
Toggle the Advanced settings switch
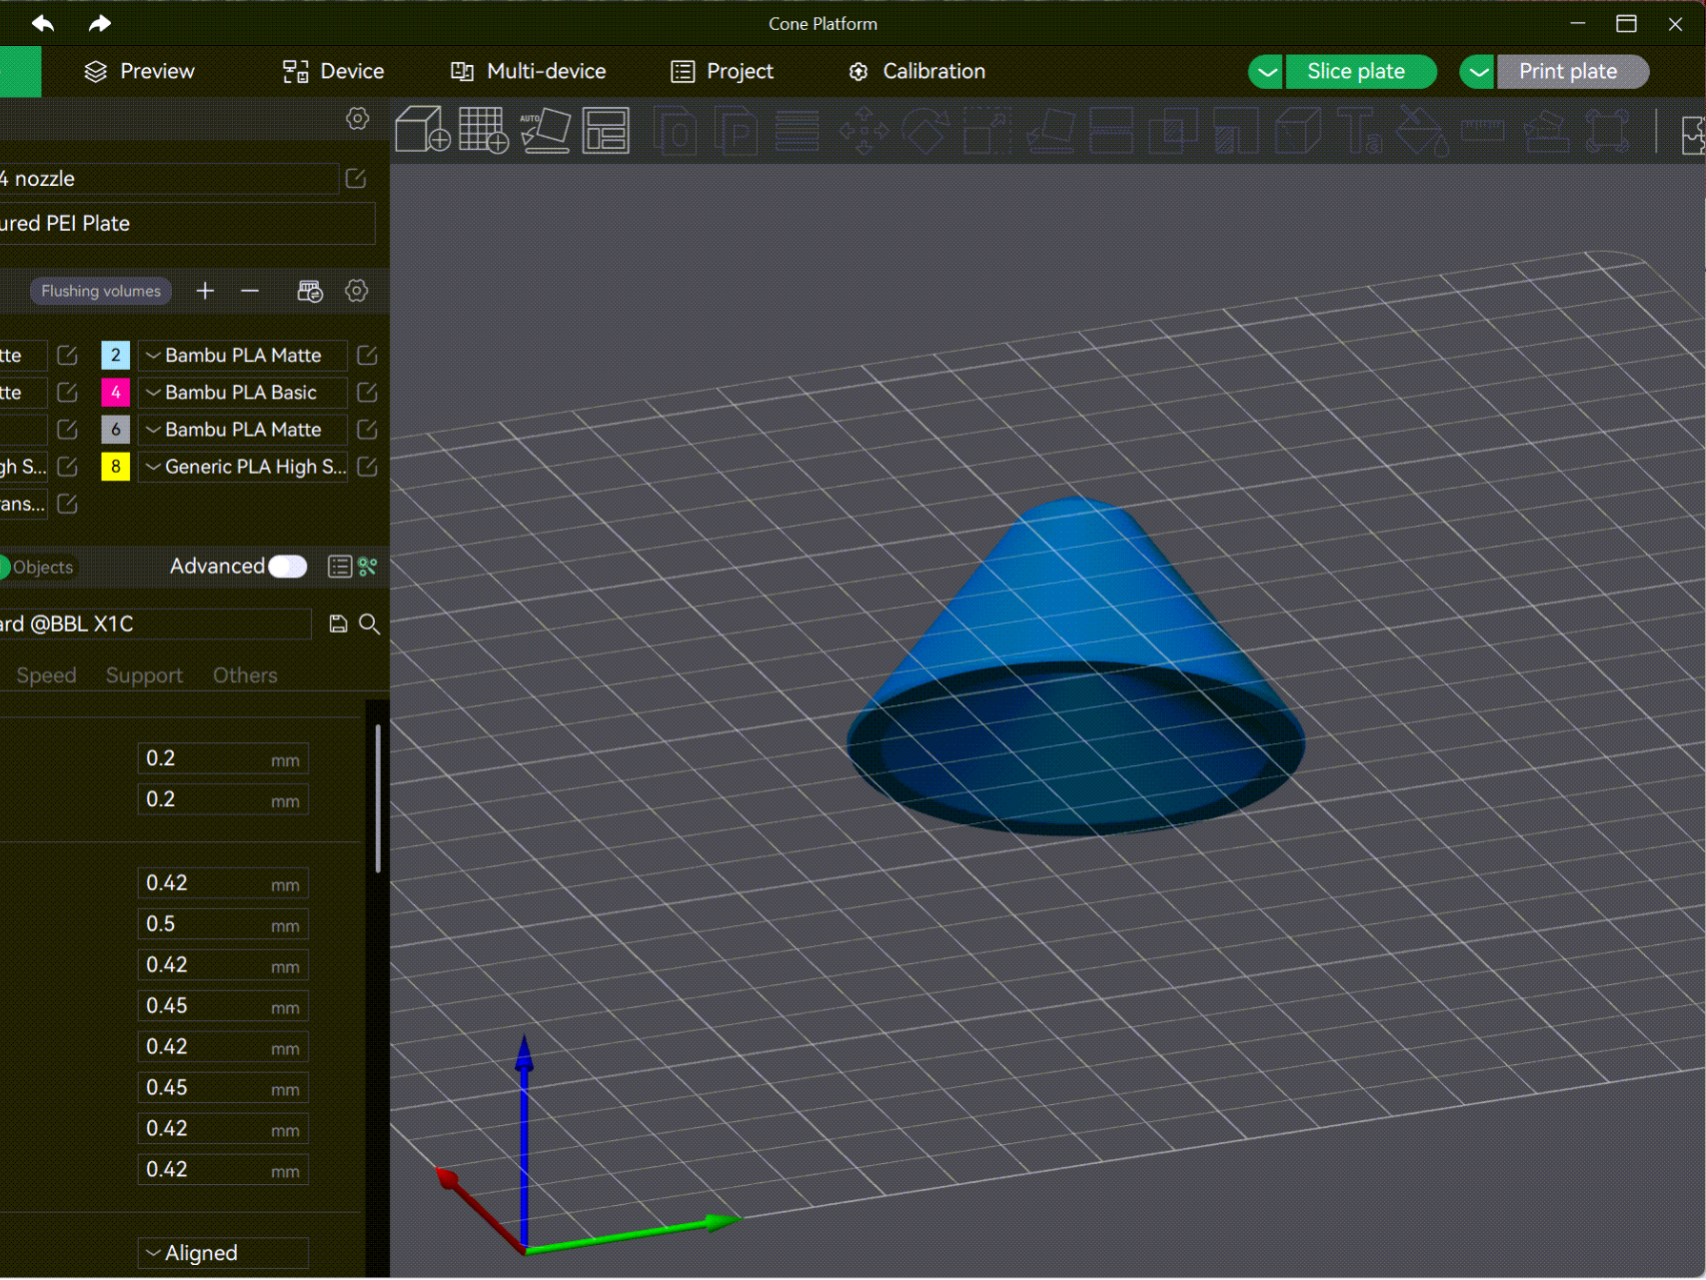coord(288,567)
